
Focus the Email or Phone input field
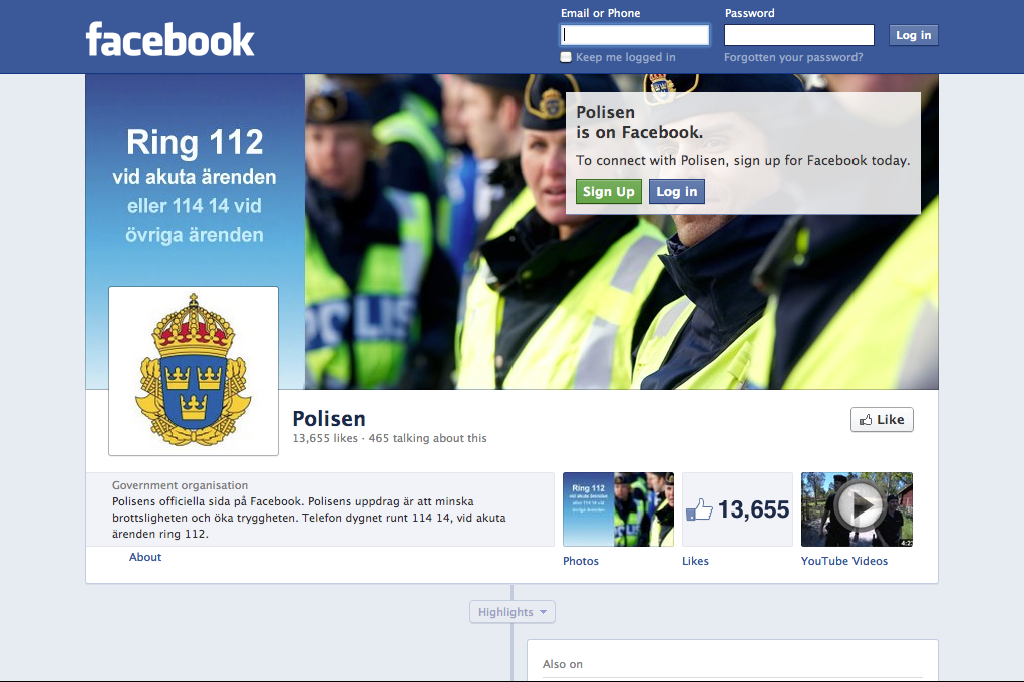point(635,35)
